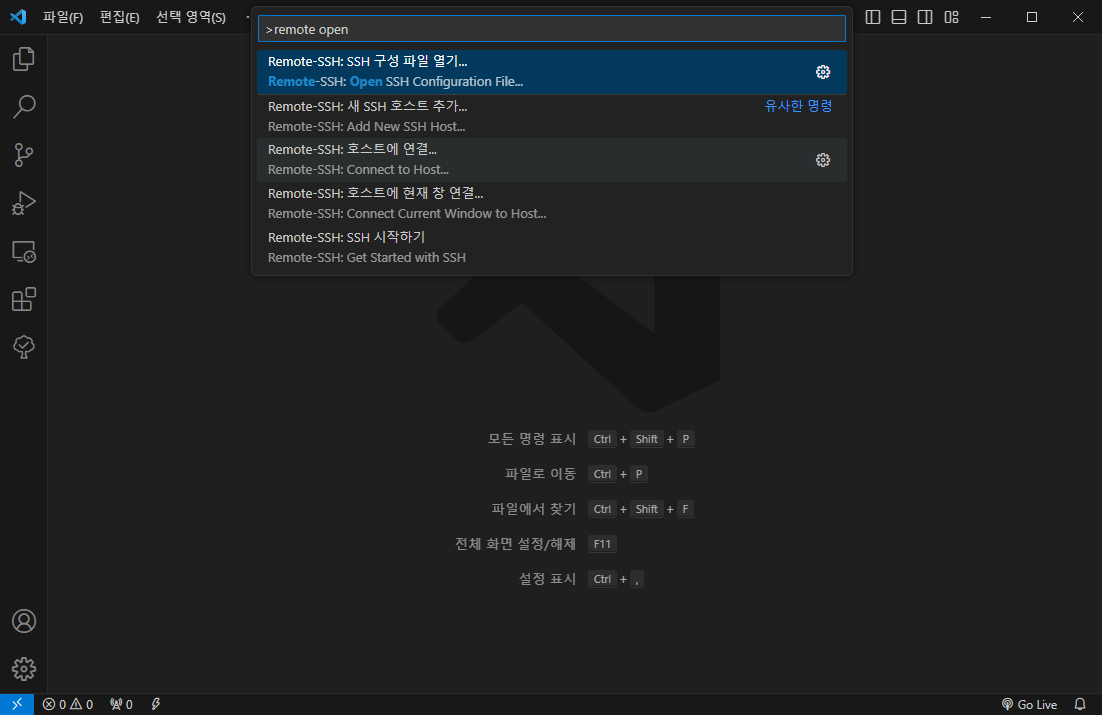Screen dimensions: 1102x715
Task: Toggle the primary side bar layout icon
Action: [x=873, y=17]
